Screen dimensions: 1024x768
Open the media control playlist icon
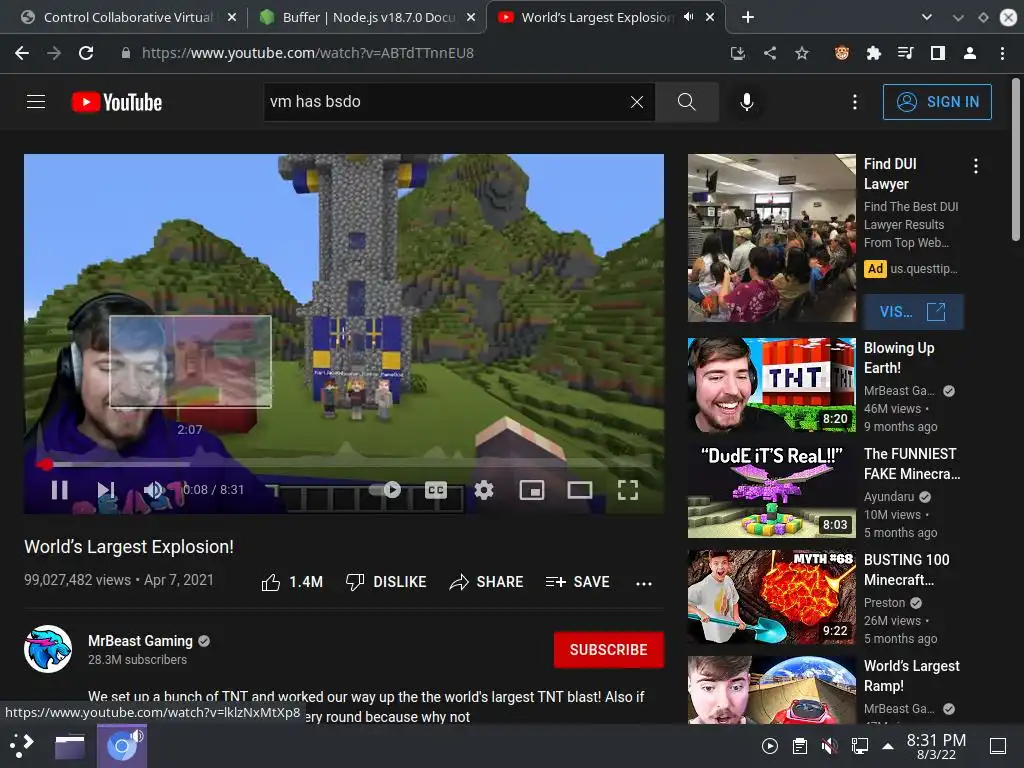click(906, 53)
